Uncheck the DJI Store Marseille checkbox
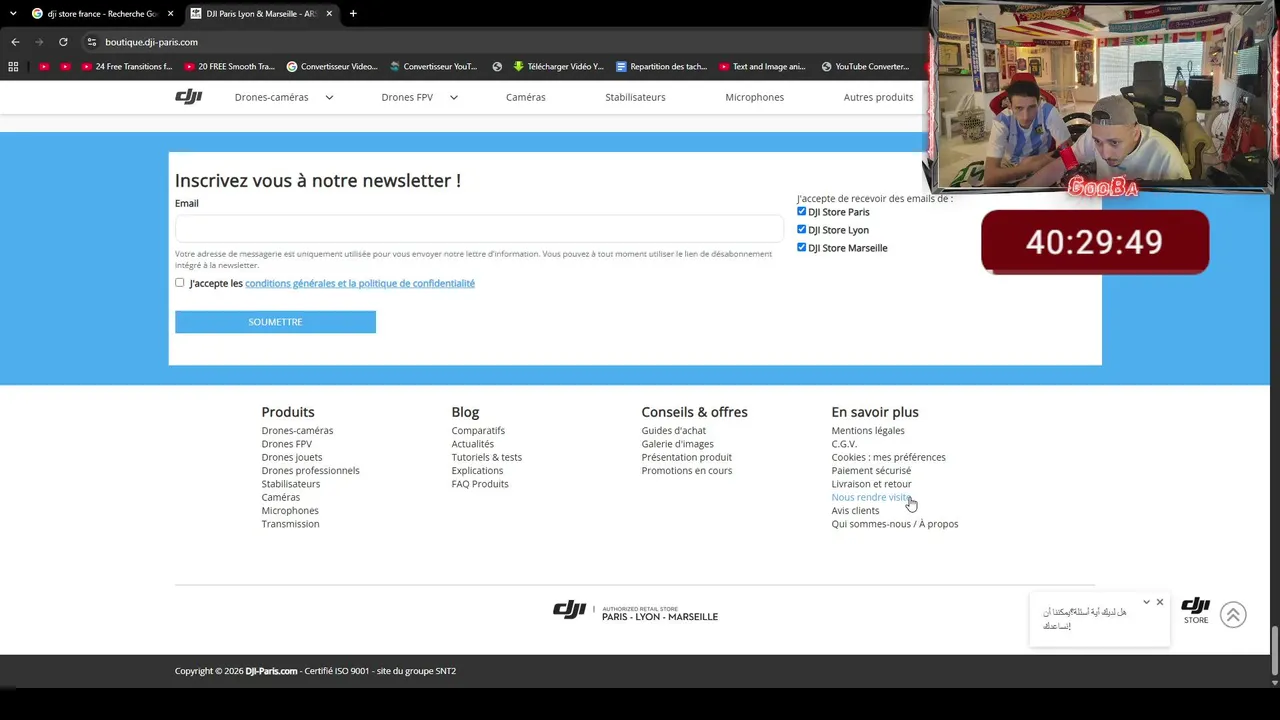 pos(801,247)
